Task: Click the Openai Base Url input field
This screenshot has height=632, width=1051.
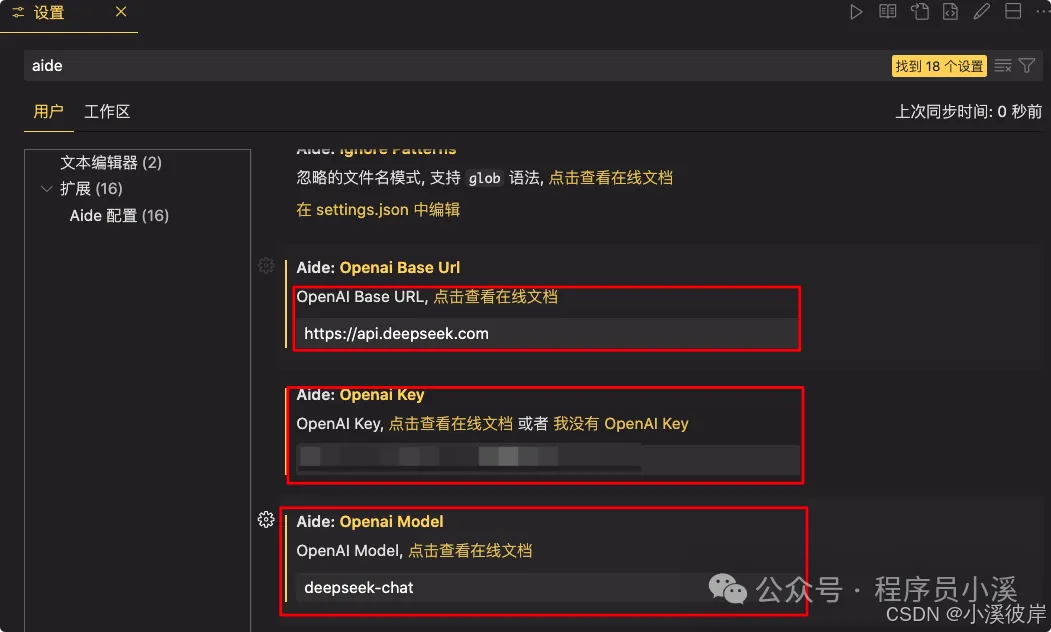Action: [x=546, y=334]
